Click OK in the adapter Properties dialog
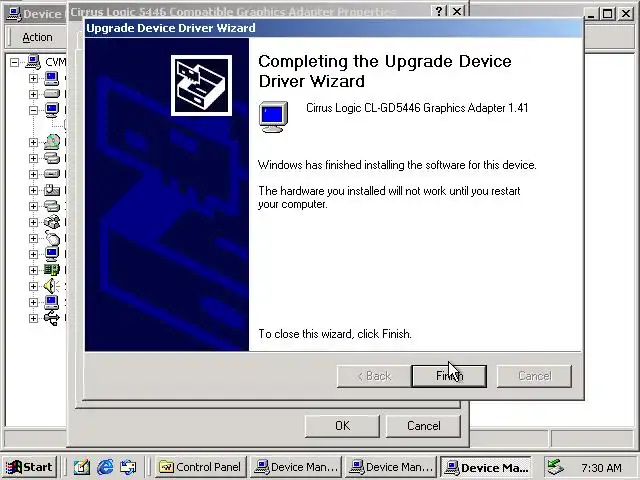Screen dimensions: 640x480 point(342,426)
